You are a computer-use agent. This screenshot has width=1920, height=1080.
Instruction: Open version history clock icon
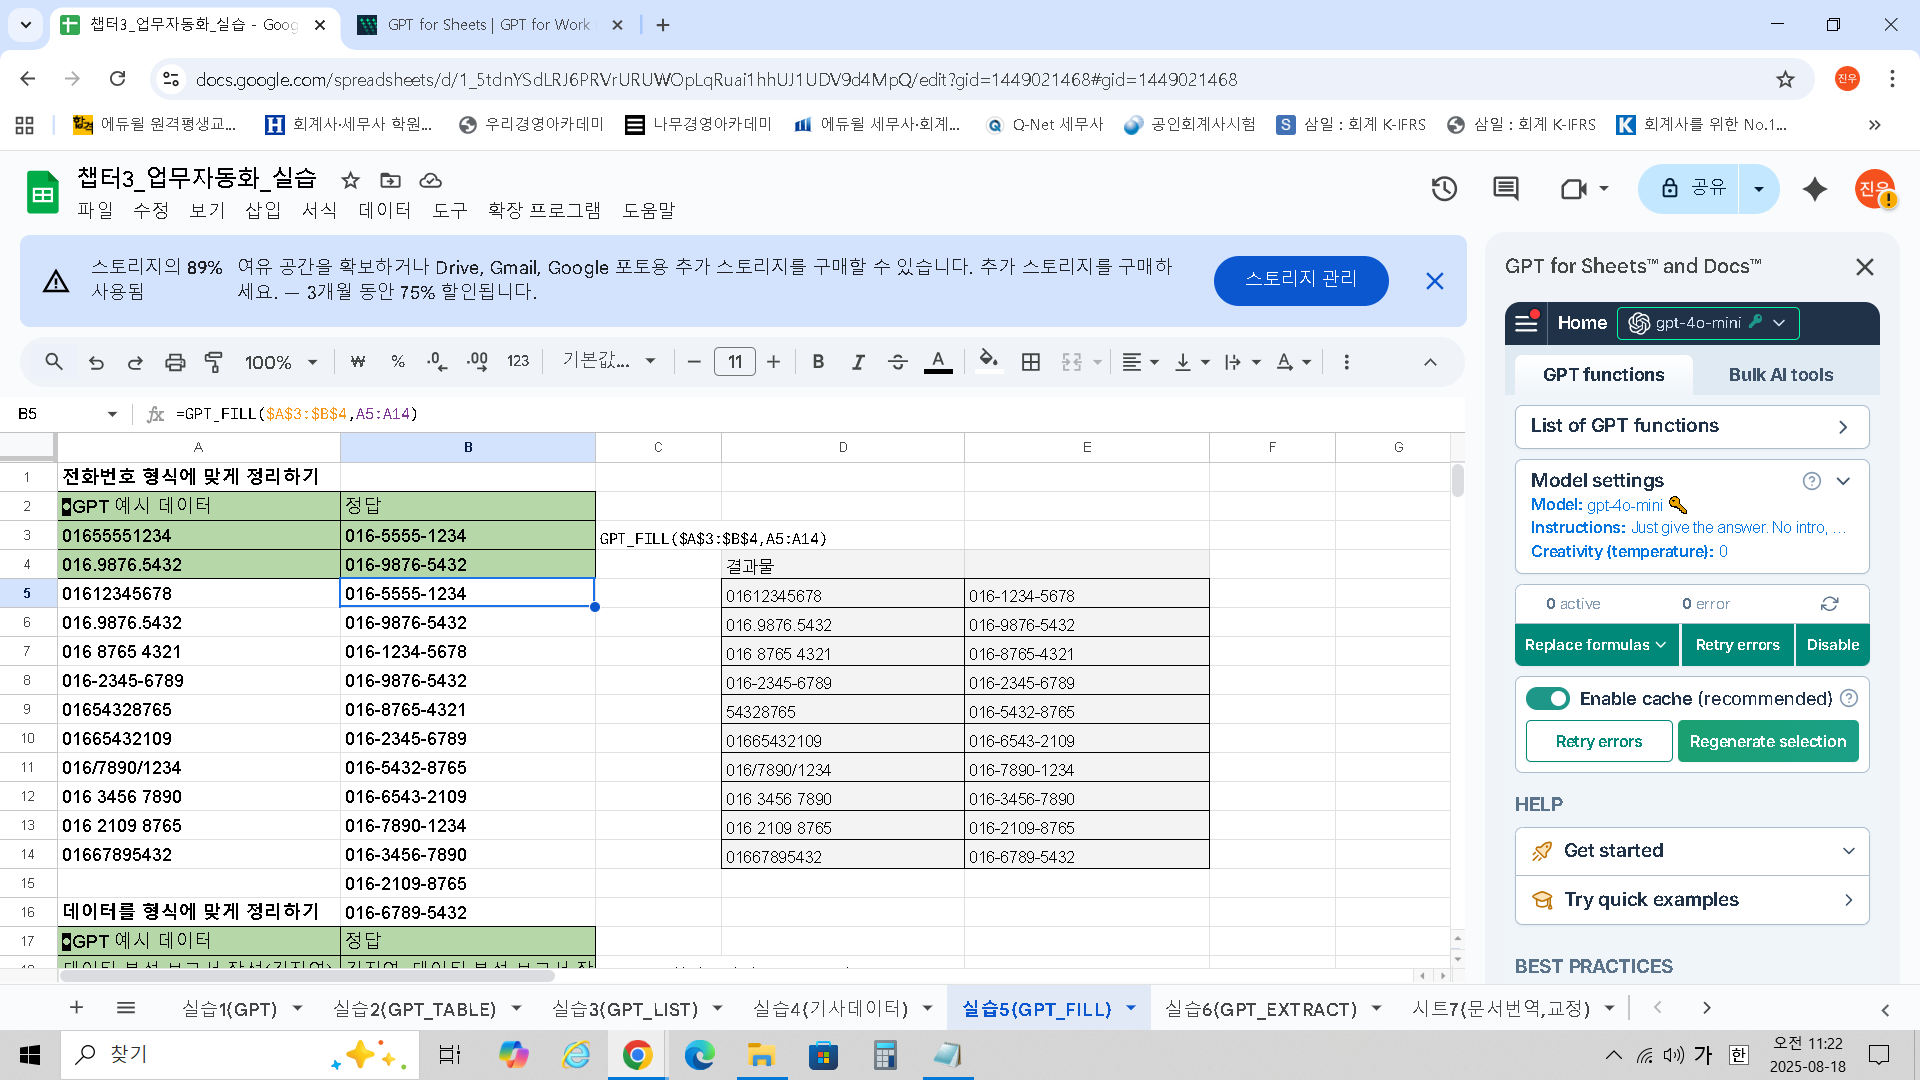[1444, 189]
